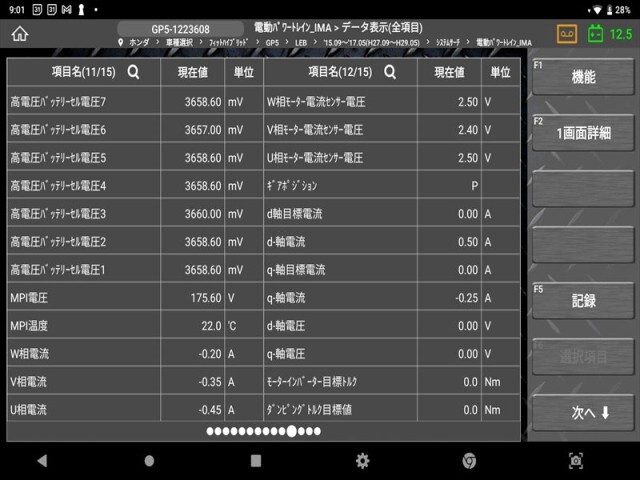Tap the greyed 選択項目 button
Viewport: 640px width, 480px height.
pyautogui.click(x=583, y=357)
